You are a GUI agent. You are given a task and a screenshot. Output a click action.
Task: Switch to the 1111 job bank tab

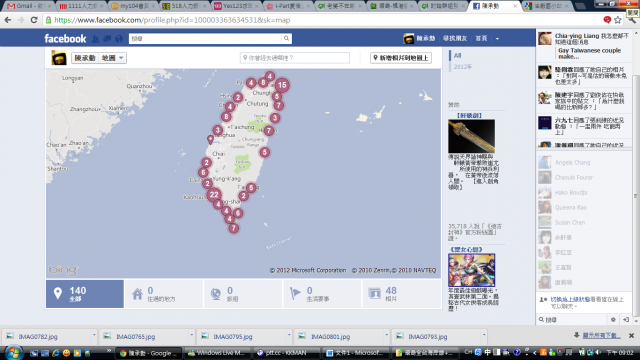(80, 6)
